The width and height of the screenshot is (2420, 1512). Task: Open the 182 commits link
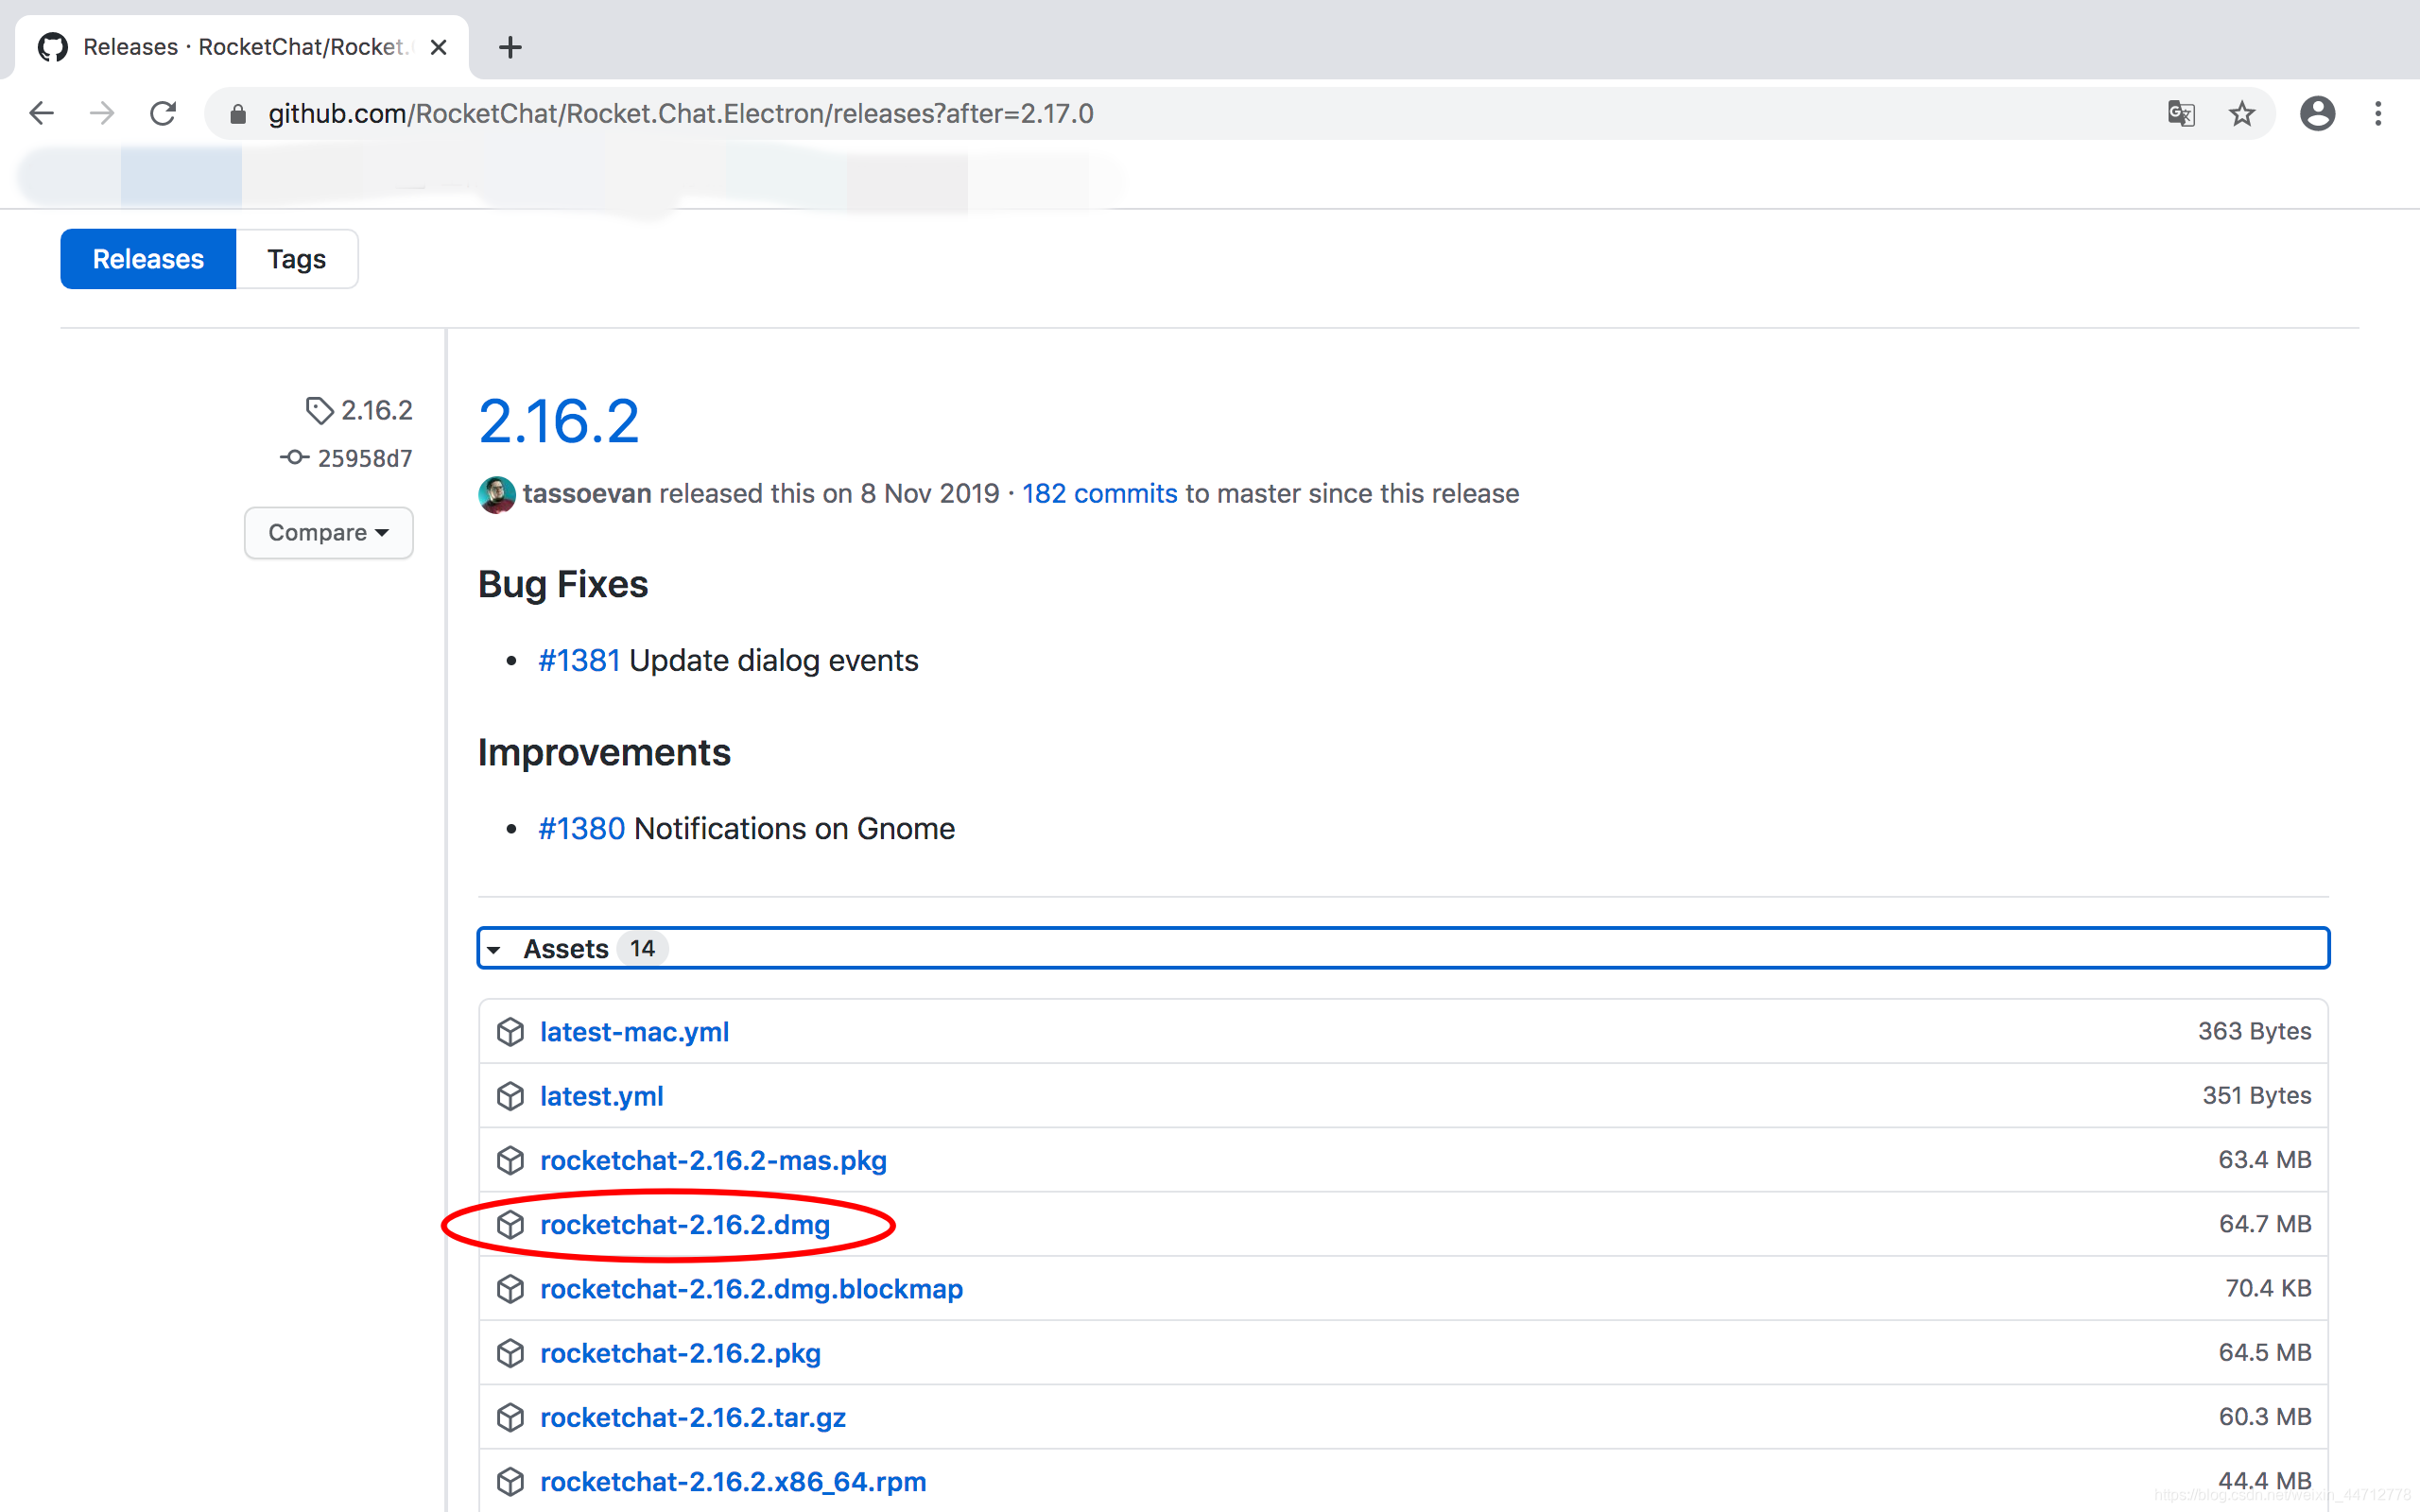click(1099, 494)
